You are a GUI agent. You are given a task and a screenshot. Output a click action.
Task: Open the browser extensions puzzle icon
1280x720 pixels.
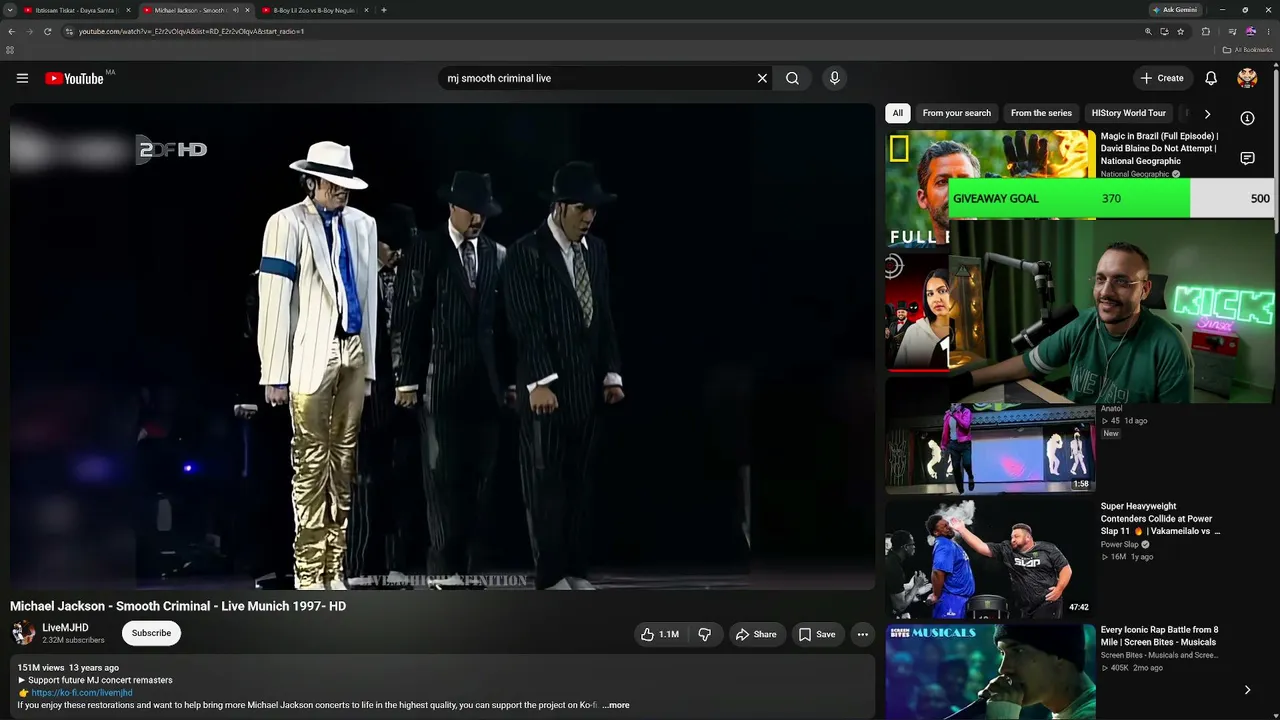coord(1205,31)
